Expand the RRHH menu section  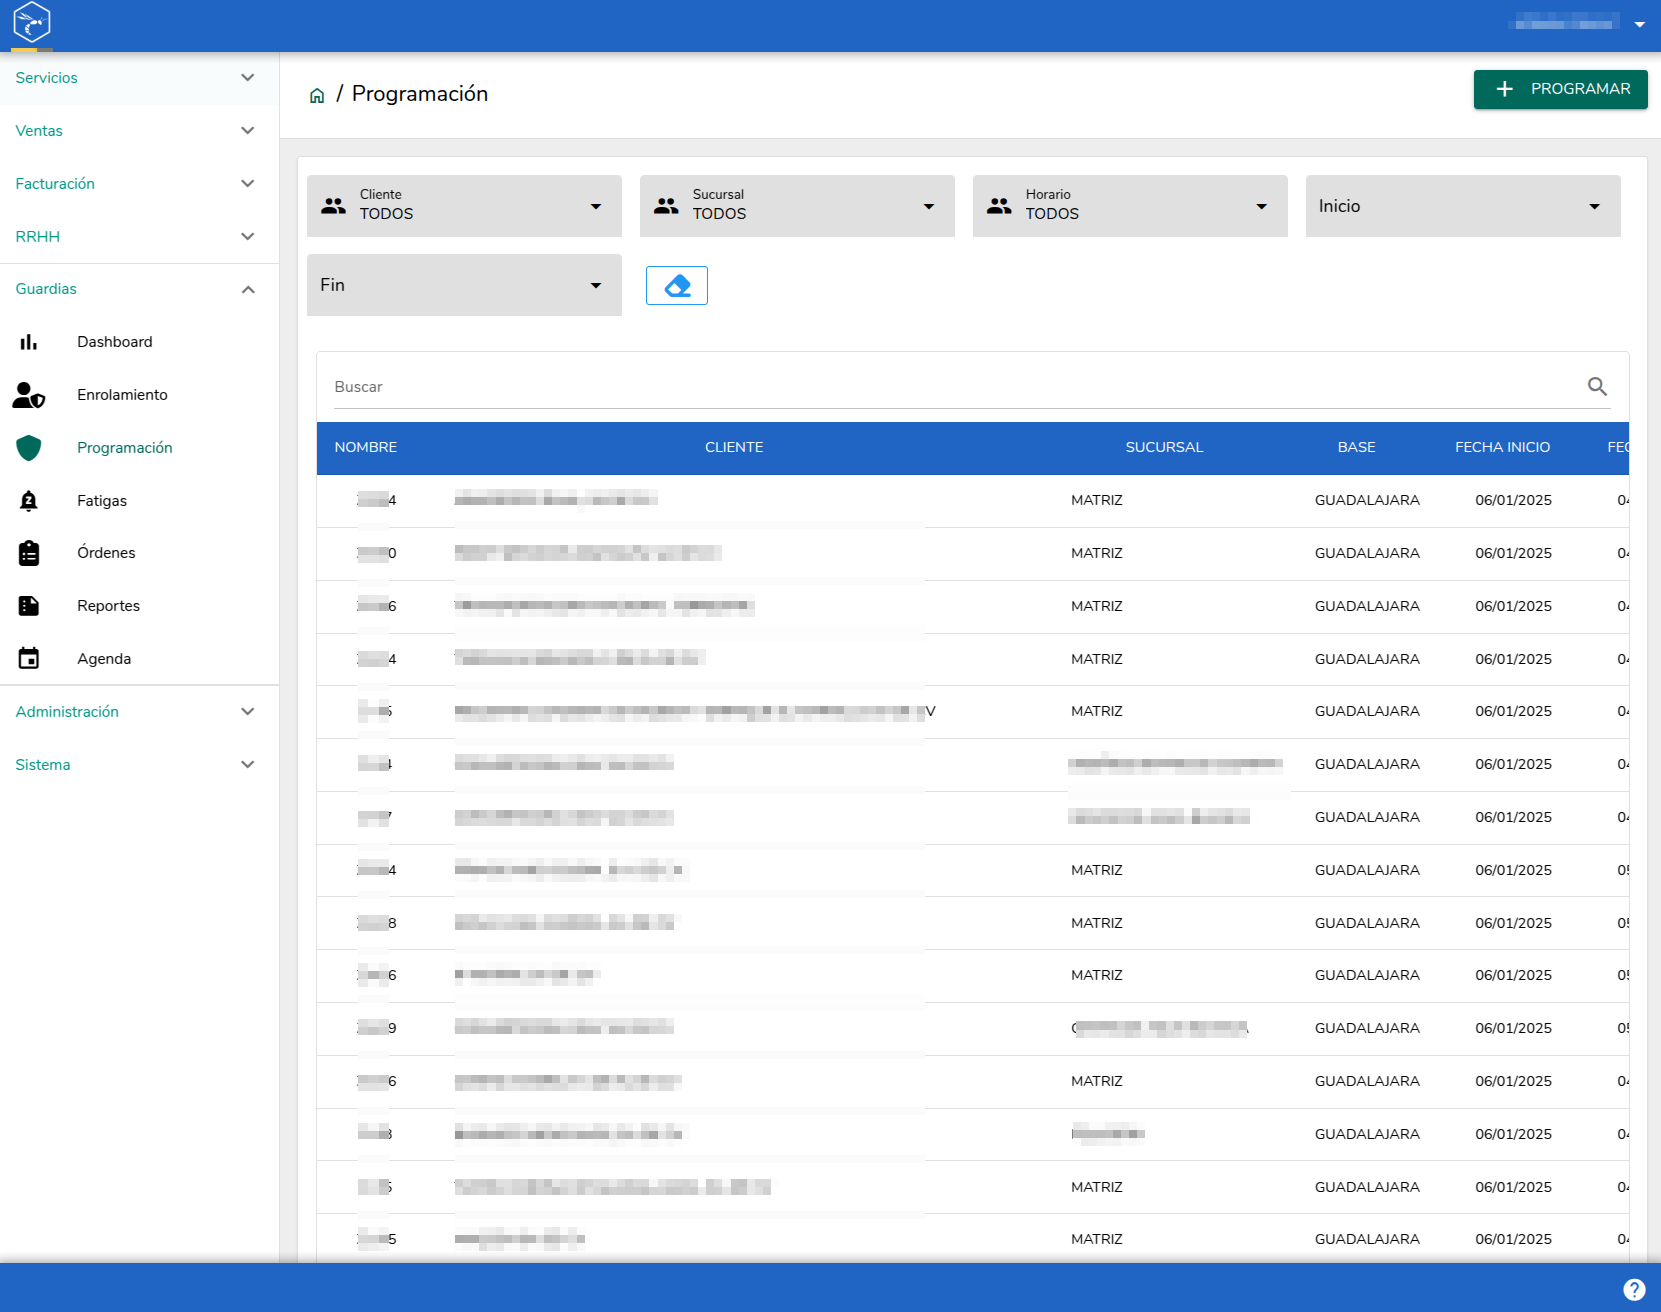139,237
